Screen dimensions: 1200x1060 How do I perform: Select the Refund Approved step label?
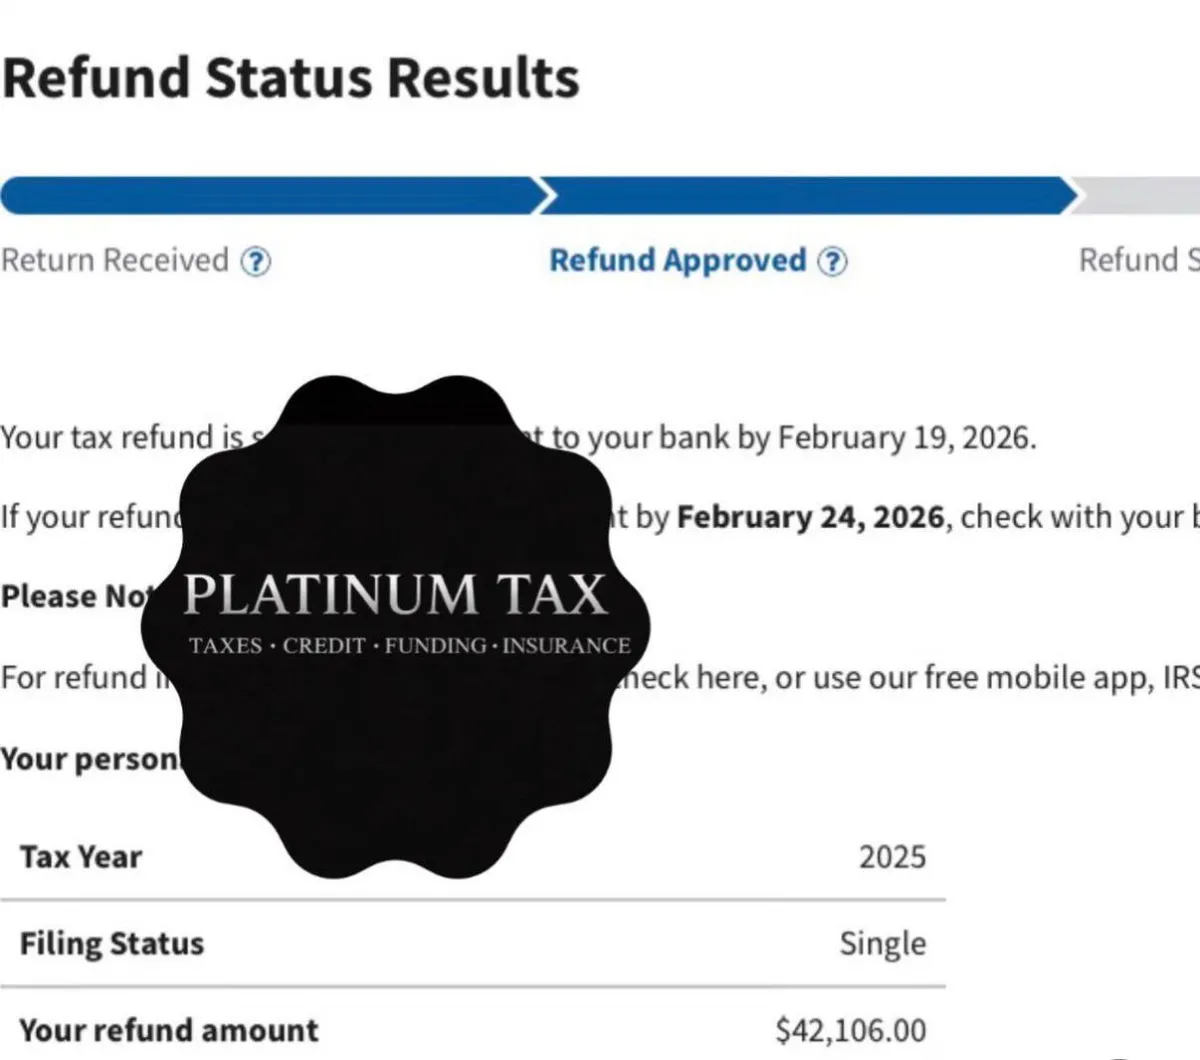(x=677, y=261)
